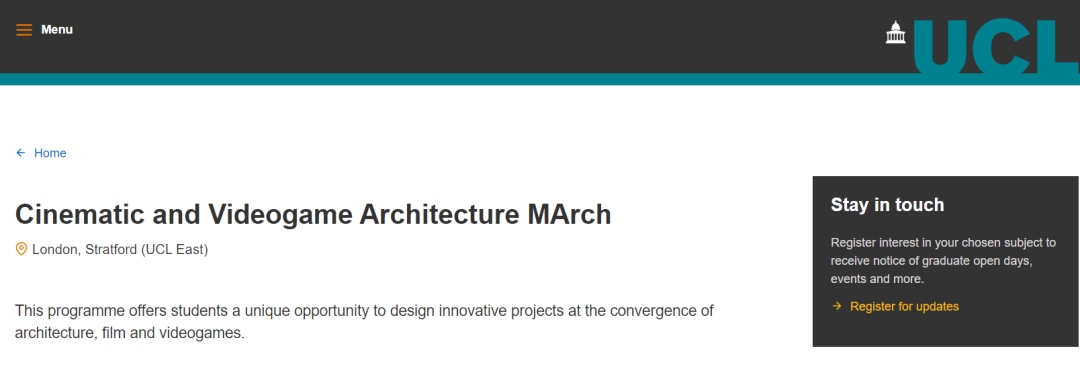
Task: Click the yellow arrow before Register for updates
Action: (837, 306)
